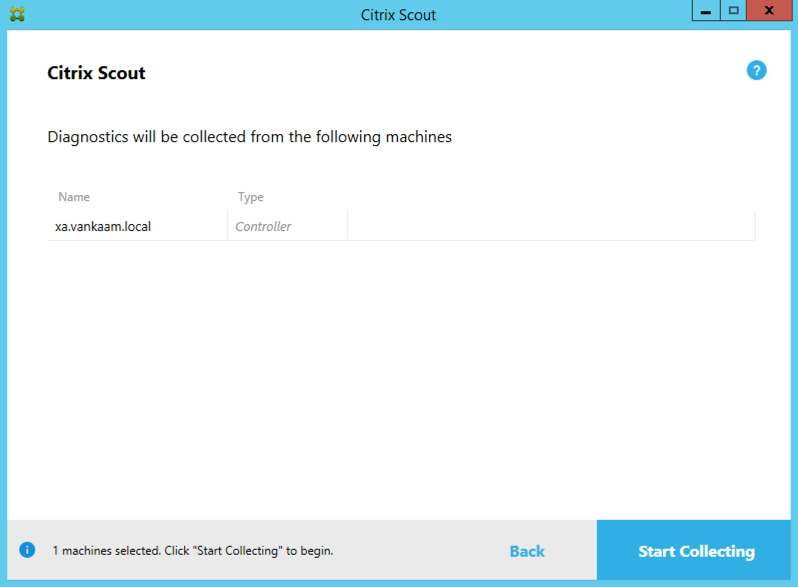Close the Citrix Scout window
The image size is (798, 587).
click(769, 11)
